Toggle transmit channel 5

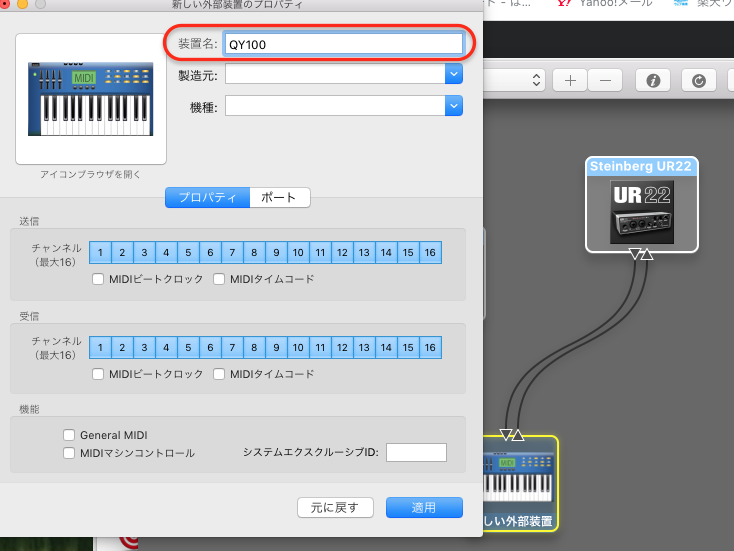pyautogui.click(x=188, y=253)
